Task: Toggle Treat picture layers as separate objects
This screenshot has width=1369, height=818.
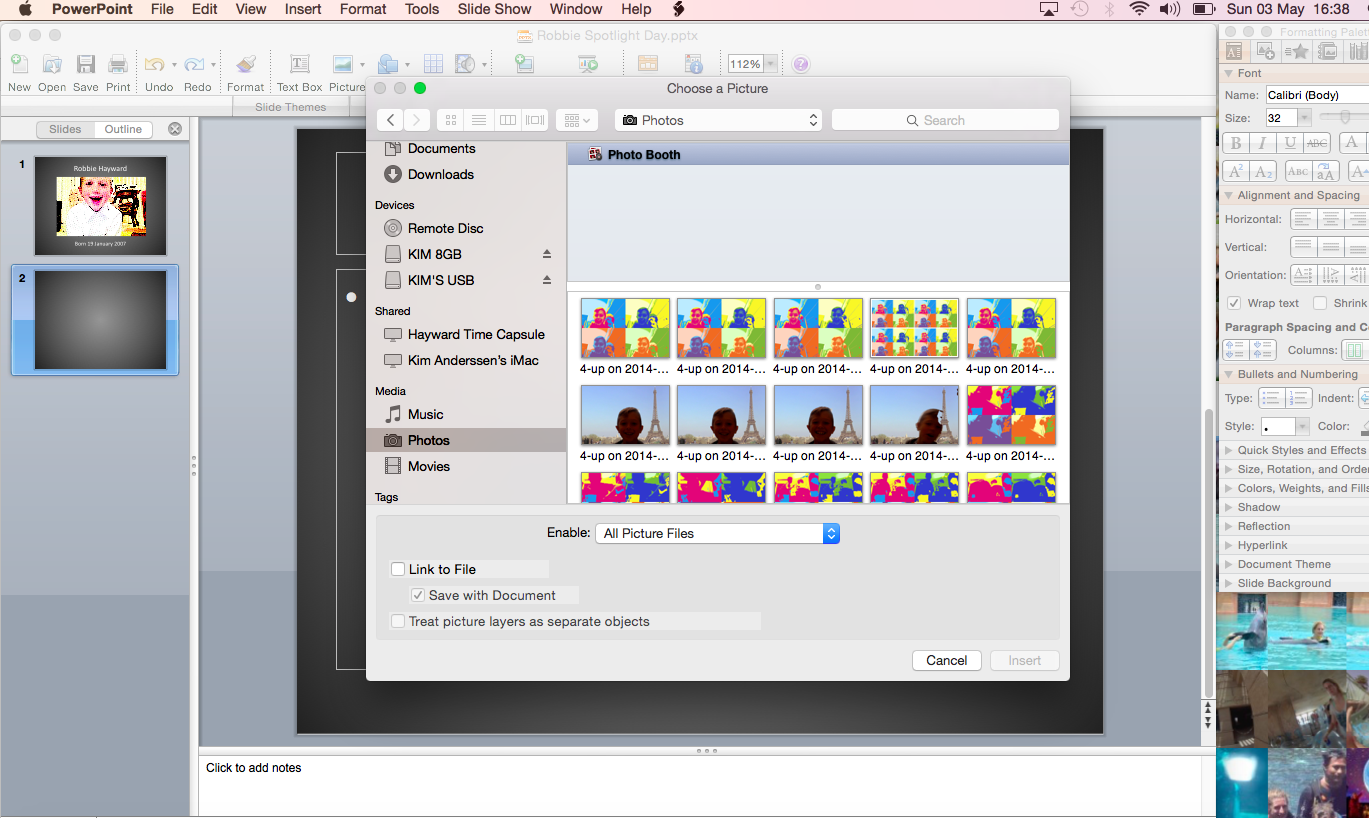Action: tap(398, 621)
